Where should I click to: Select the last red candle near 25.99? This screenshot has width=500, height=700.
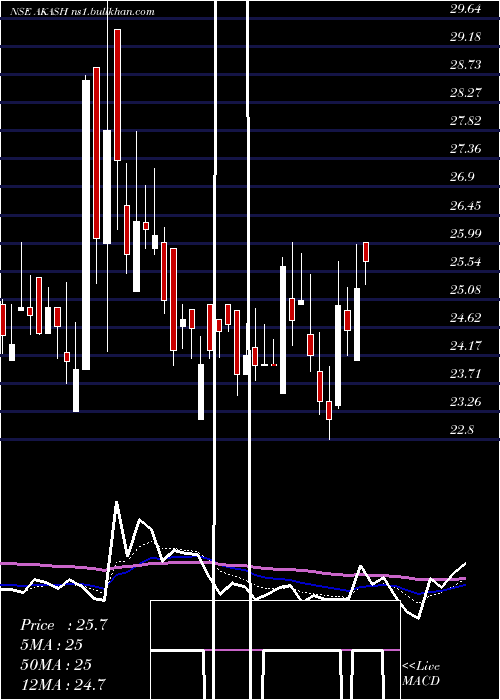point(366,252)
